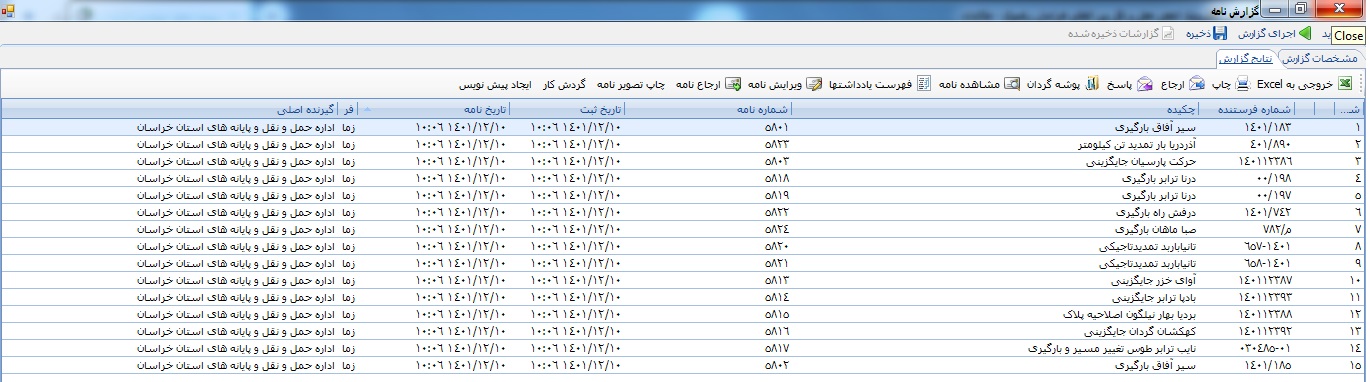Sort by گیرنده اصلی column header
The height and width of the screenshot is (382, 1370).
tap(171, 109)
